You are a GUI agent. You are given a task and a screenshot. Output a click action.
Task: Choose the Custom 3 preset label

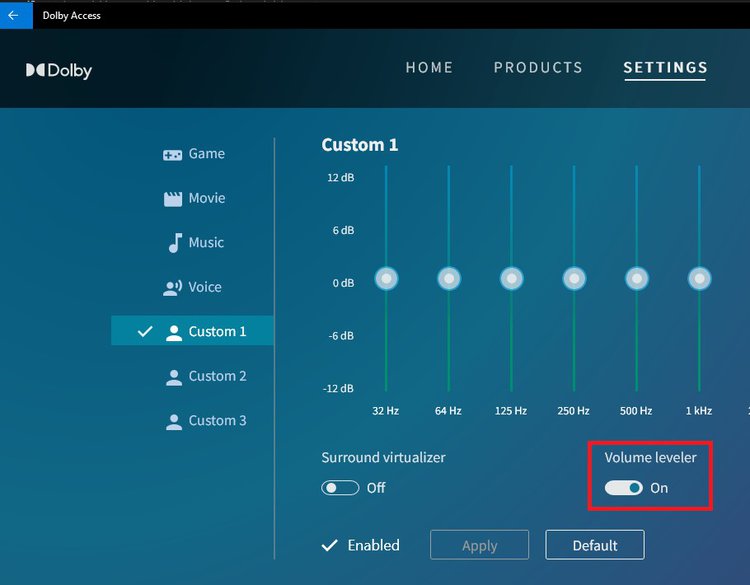click(217, 420)
